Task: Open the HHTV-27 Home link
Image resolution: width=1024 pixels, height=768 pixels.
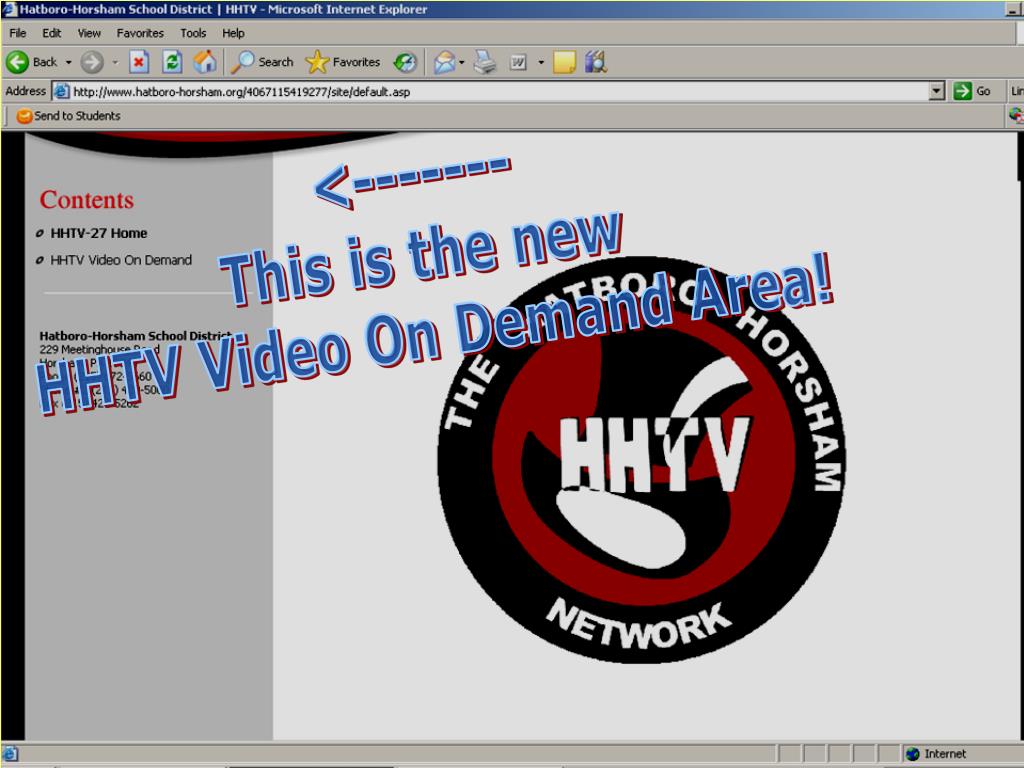Action: coord(99,233)
